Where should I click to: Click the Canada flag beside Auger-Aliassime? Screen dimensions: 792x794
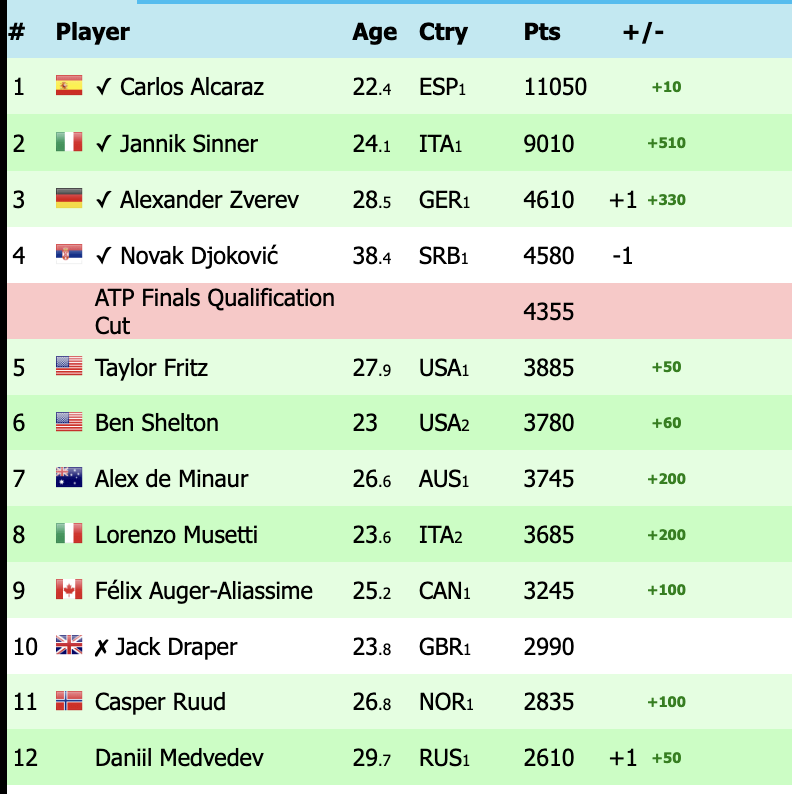point(68,590)
